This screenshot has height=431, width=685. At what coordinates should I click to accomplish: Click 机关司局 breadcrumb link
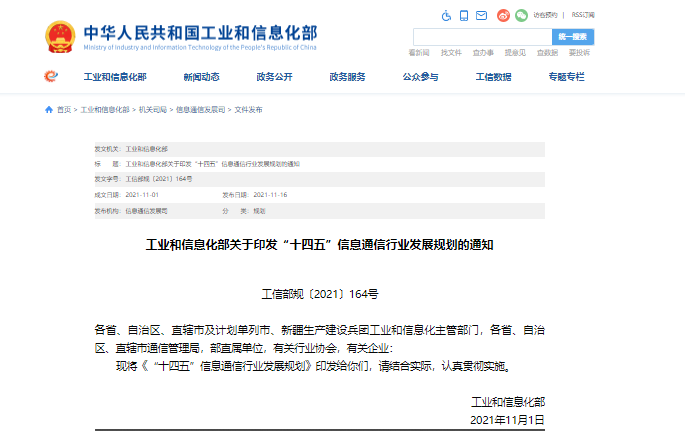(153, 110)
